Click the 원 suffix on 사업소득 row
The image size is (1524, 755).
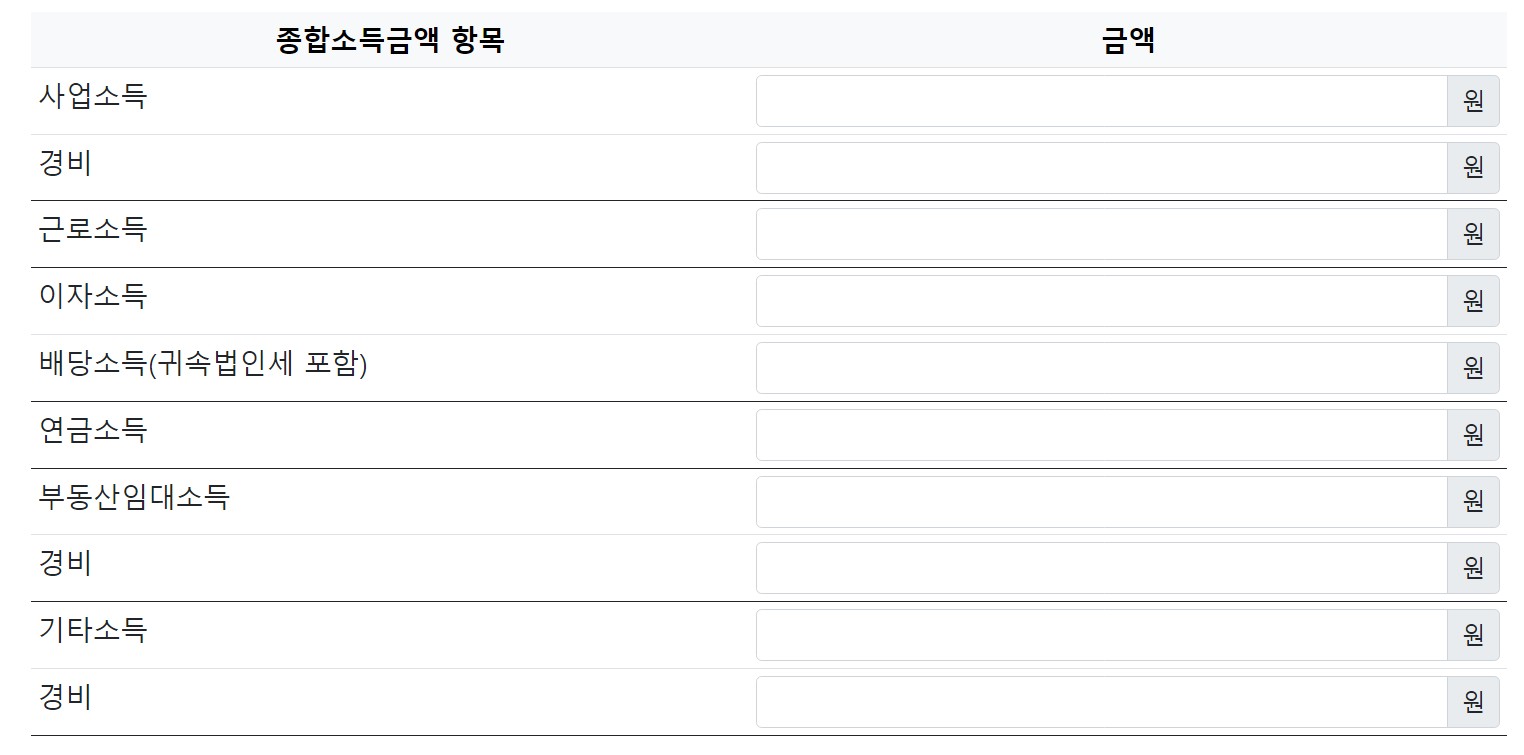1473,101
